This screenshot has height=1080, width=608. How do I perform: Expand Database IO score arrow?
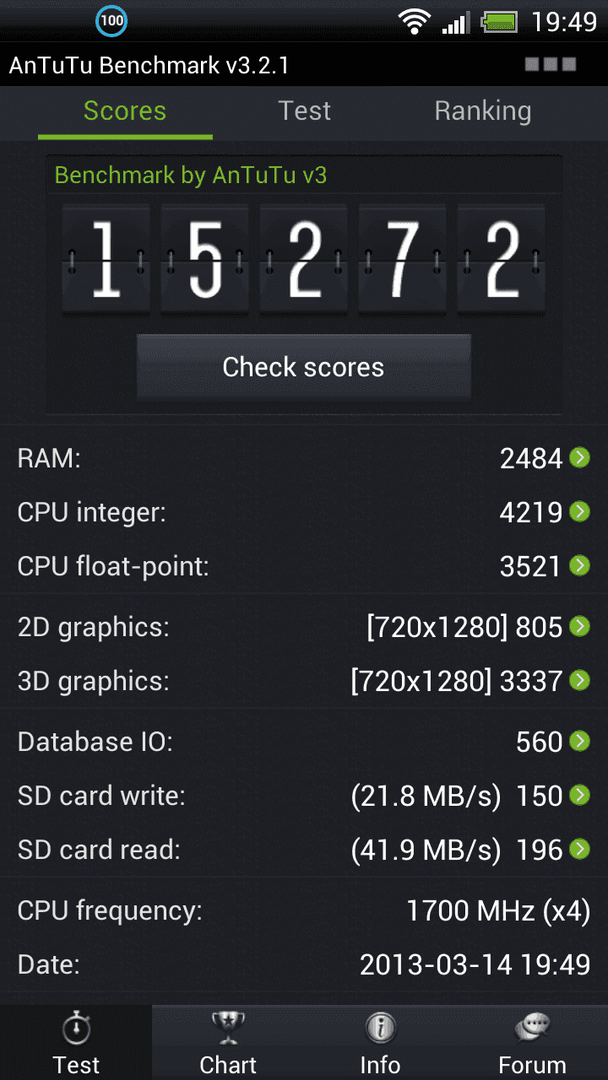click(x=580, y=741)
